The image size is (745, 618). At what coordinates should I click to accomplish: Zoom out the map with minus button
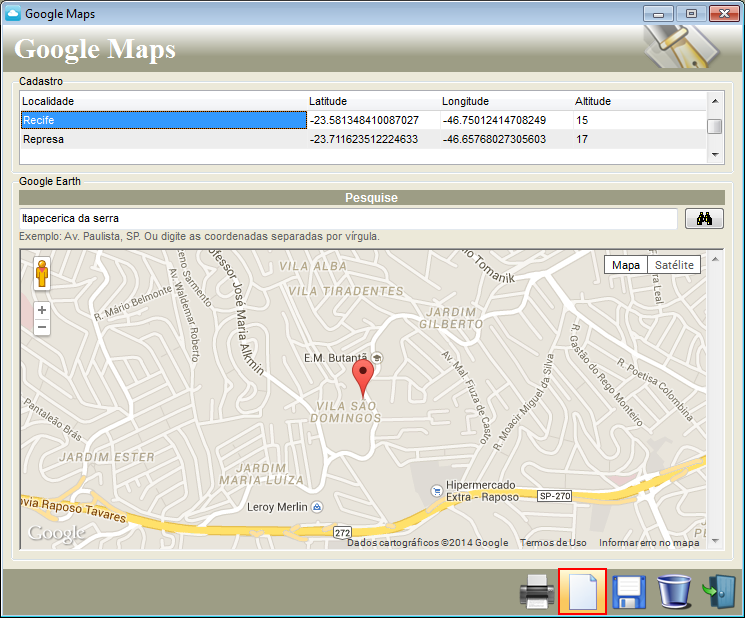click(x=42, y=327)
